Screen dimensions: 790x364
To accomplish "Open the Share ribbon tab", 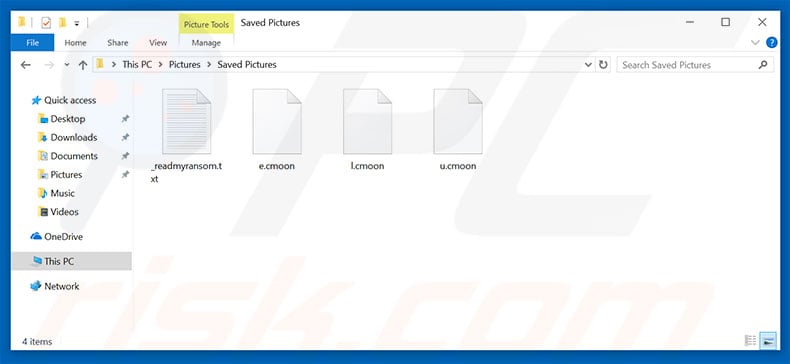I will pos(117,43).
